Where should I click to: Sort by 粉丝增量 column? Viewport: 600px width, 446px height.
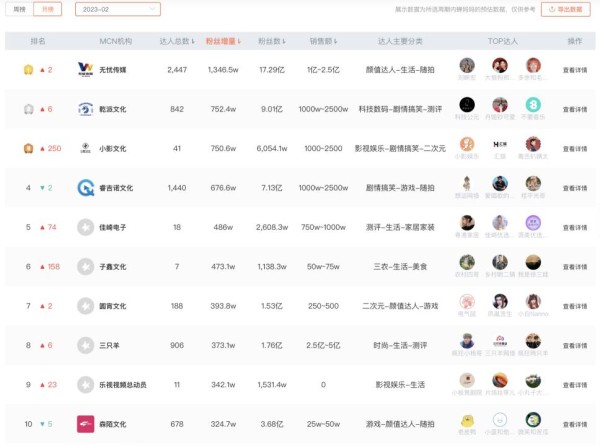coord(224,42)
